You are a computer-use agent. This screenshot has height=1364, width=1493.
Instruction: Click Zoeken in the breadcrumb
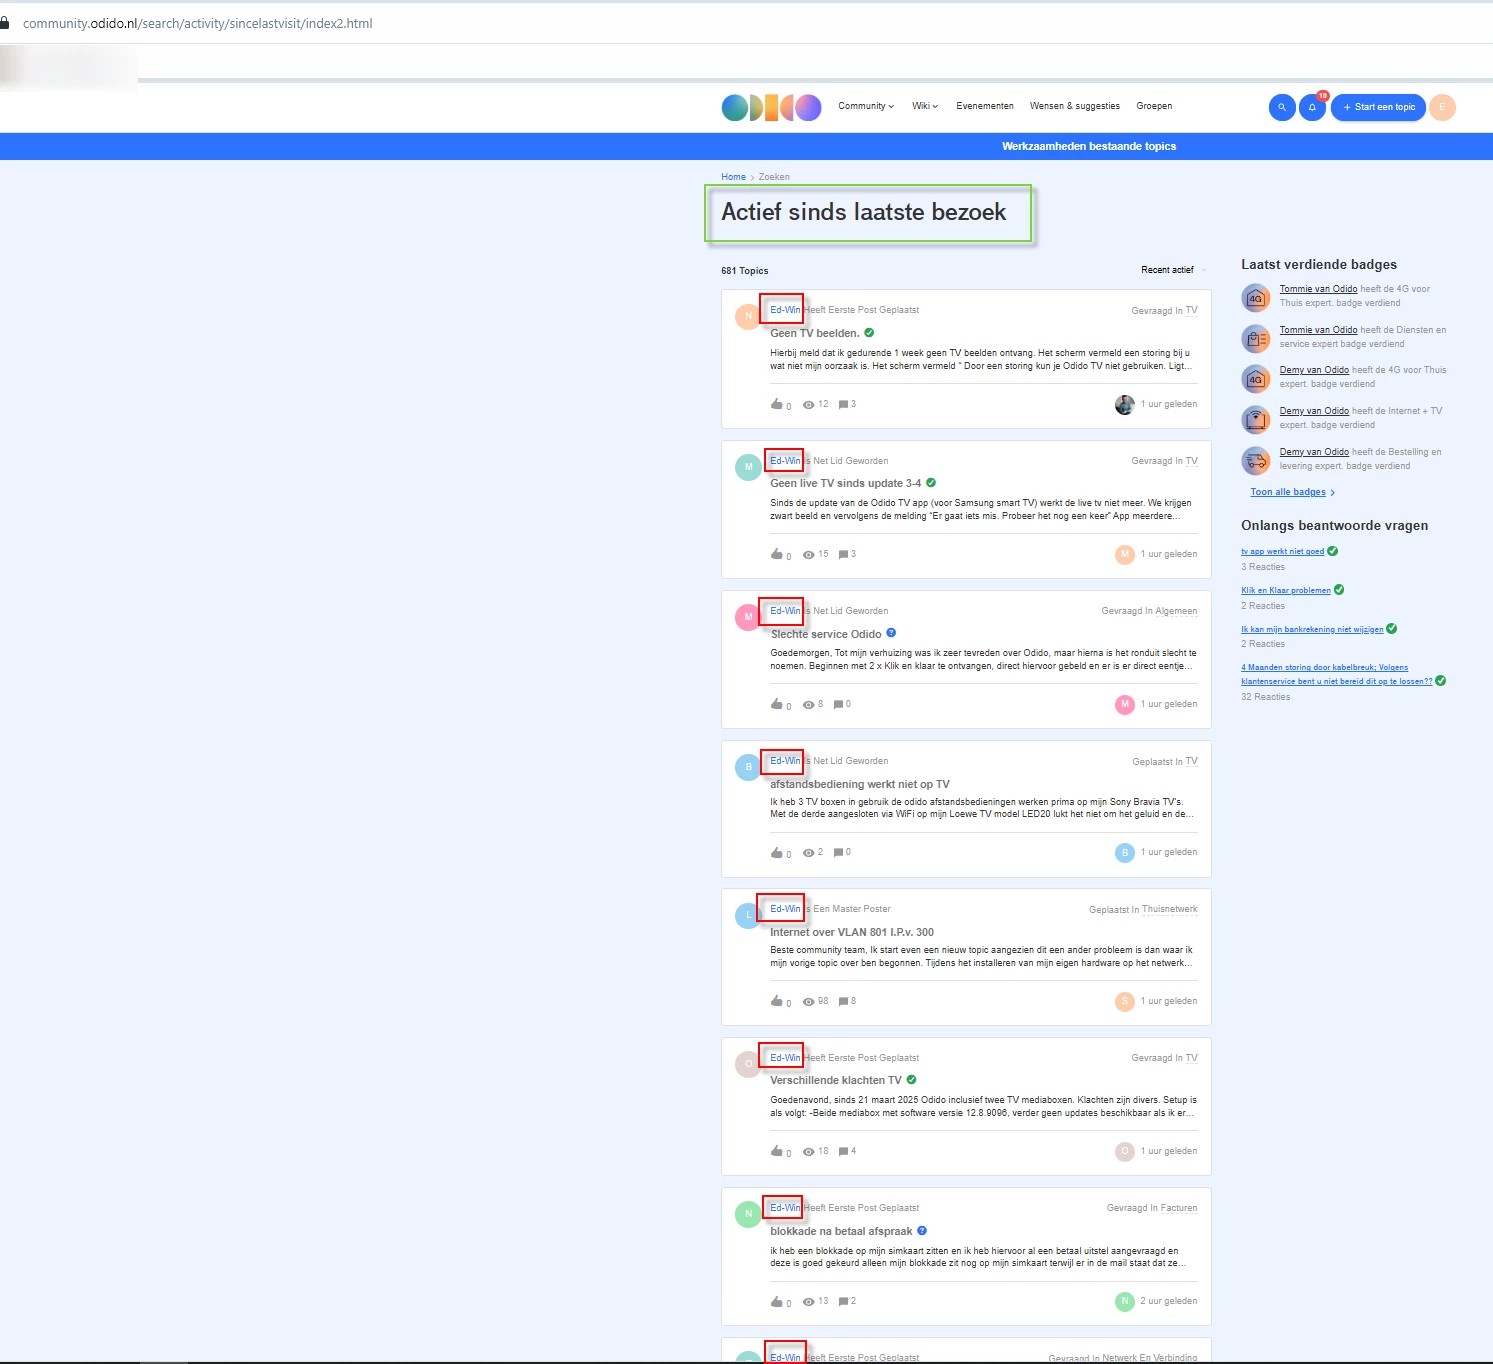tap(774, 177)
